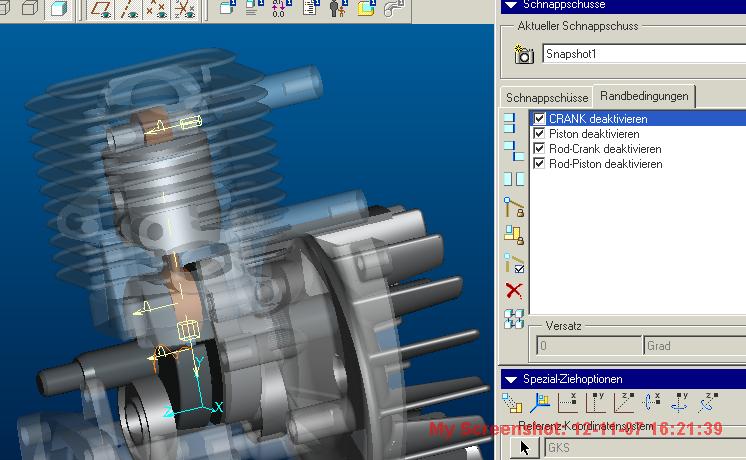Viewport: 746px width, 460px height.
Task: Select the X-axis translation drag option
Action: coord(568,403)
